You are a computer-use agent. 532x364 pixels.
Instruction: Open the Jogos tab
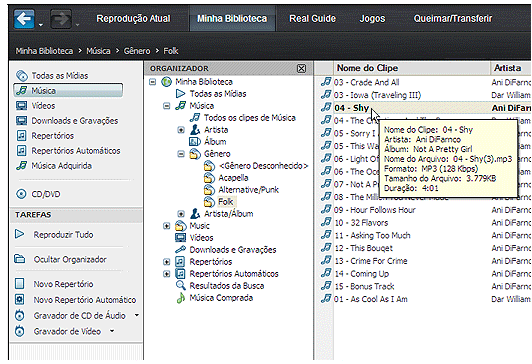pyautogui.click(x=372, y=19)
